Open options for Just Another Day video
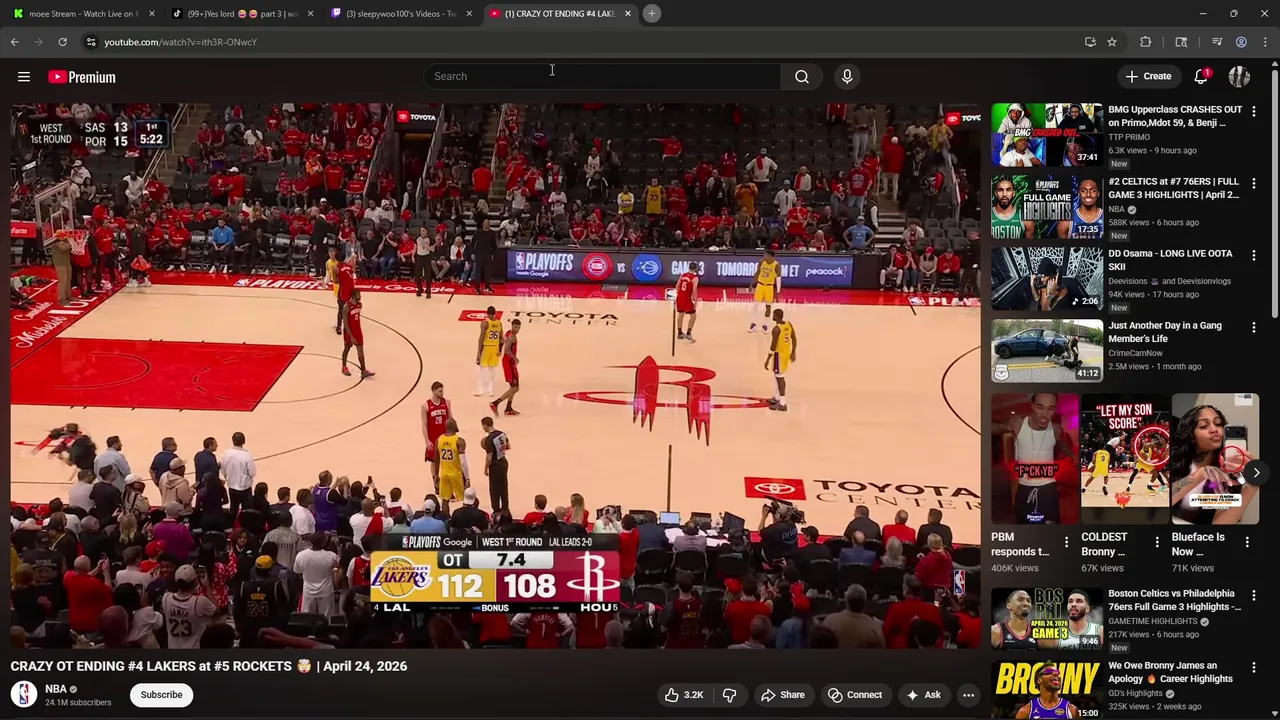Viewport: 1280px width, 720px height. click(x=1253, y=327)
